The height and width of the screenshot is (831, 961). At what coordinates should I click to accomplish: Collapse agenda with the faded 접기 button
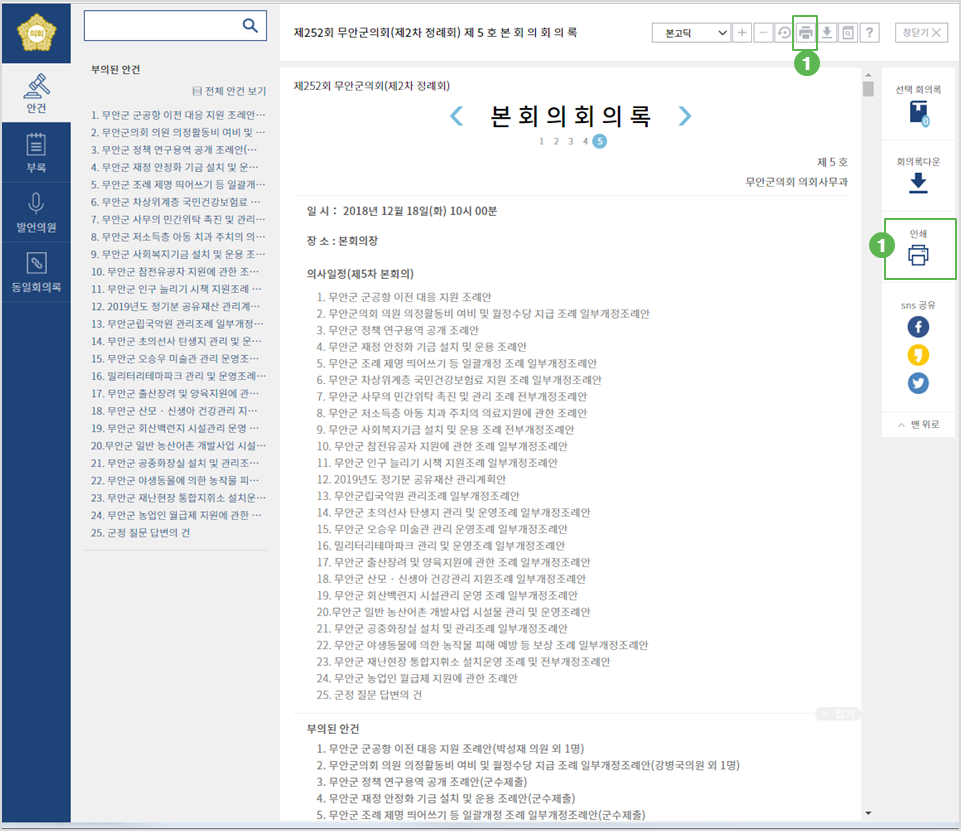click(x=838, y=714)
